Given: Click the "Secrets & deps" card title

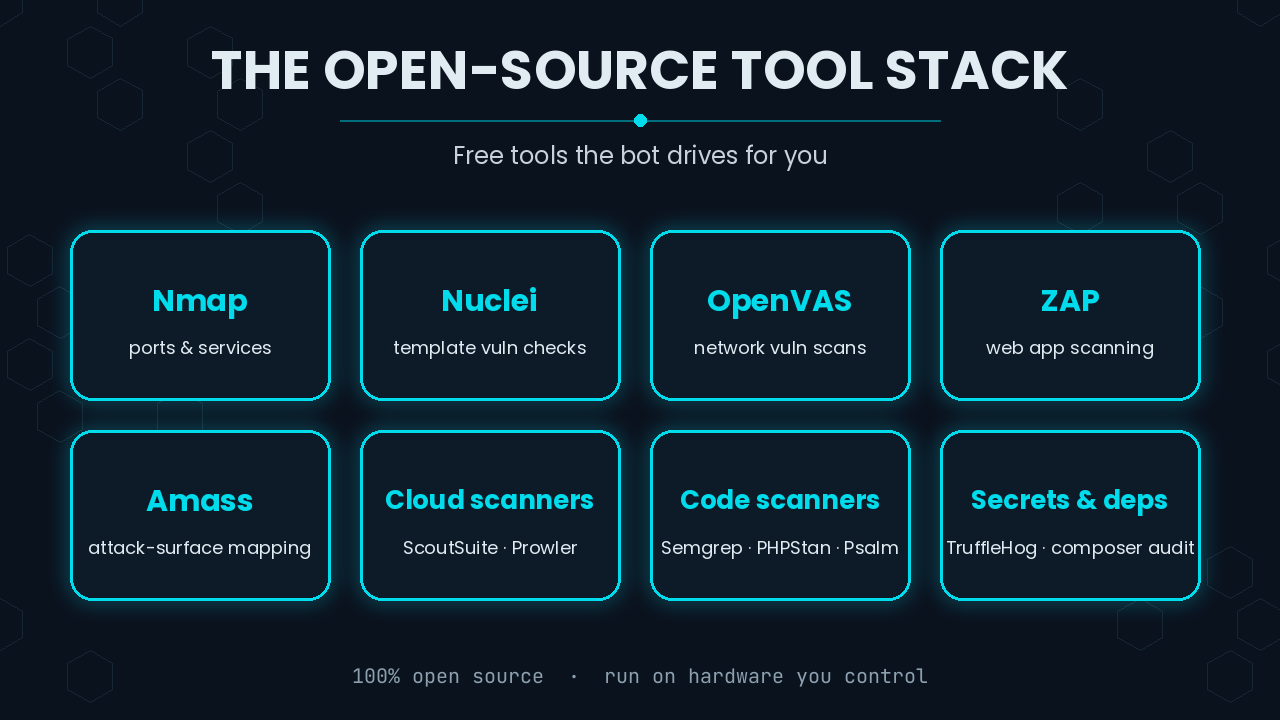Looking at the screenshot, I should tap(1070, 500).
